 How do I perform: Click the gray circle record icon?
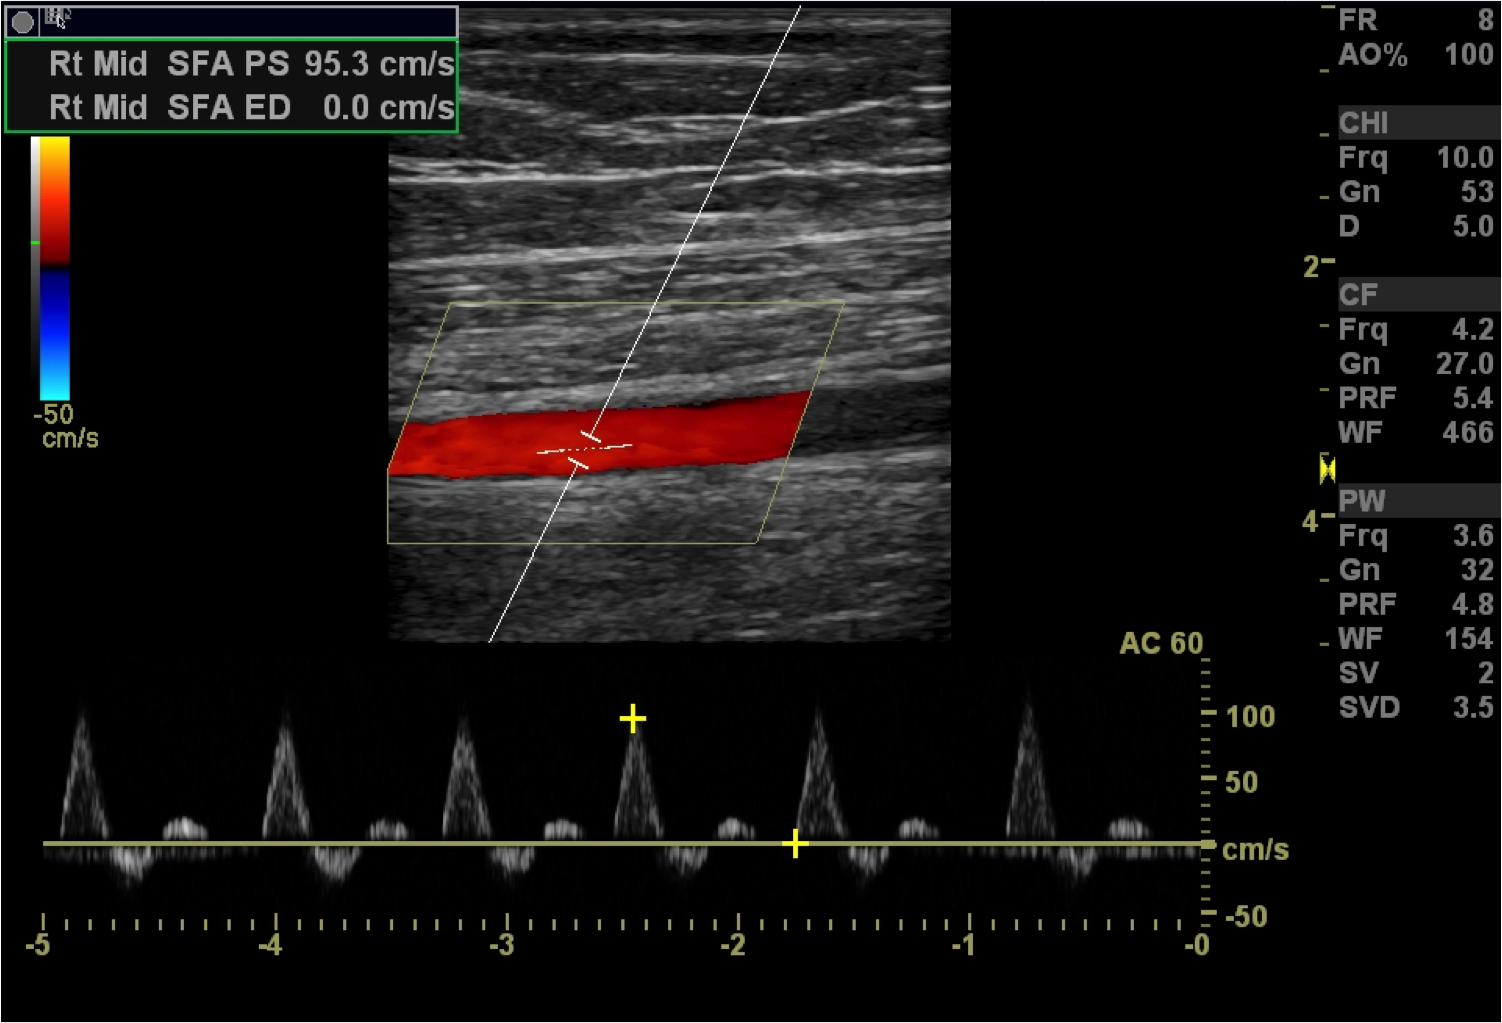(x=22, y=22)
